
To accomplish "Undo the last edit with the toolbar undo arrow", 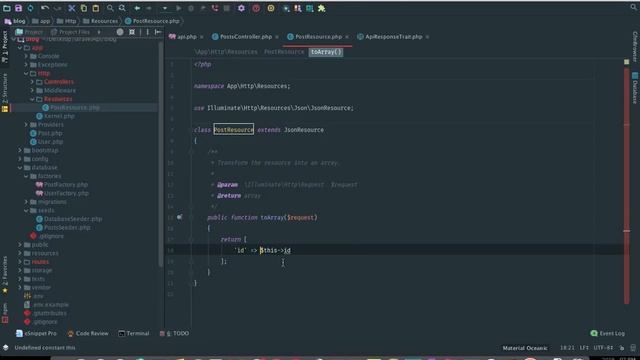I will (x=45, y=8).
